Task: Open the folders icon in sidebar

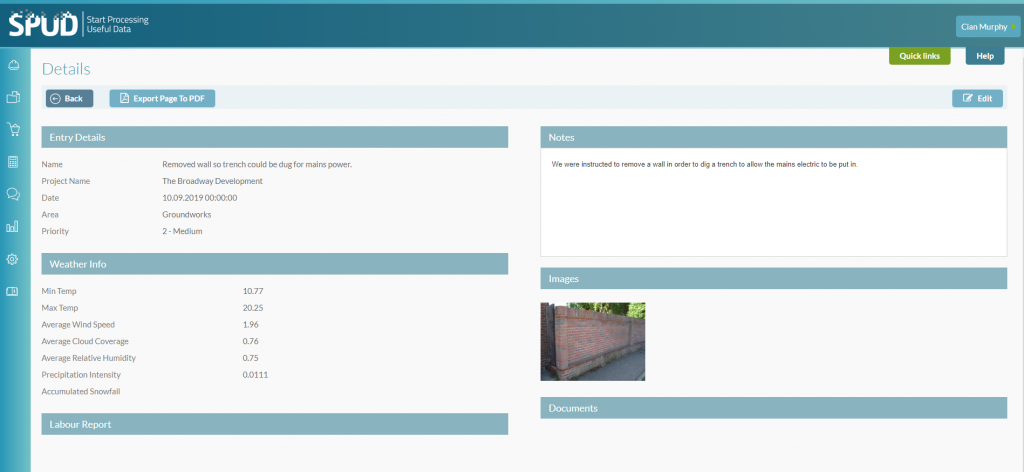Action: tap(12, 97)
